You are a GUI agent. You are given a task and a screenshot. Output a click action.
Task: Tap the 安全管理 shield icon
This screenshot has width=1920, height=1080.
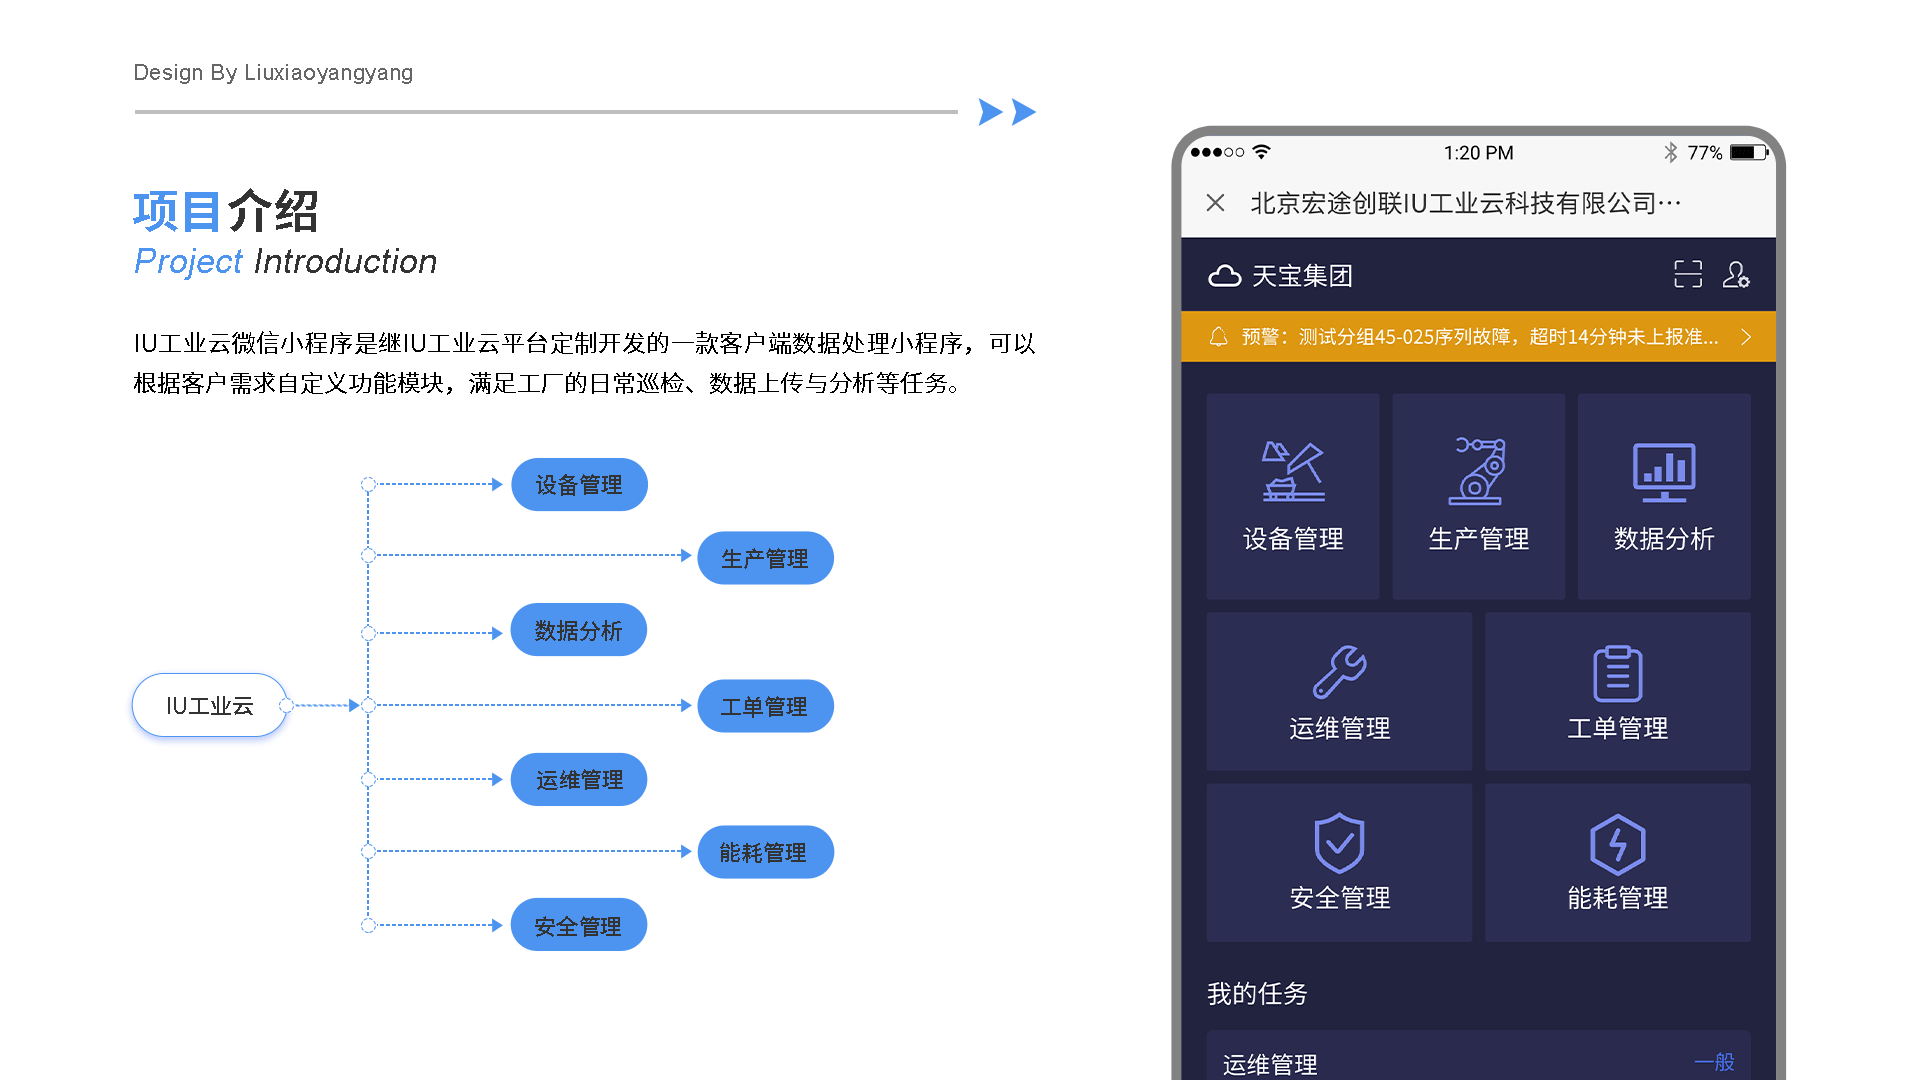click(1340, 843)
